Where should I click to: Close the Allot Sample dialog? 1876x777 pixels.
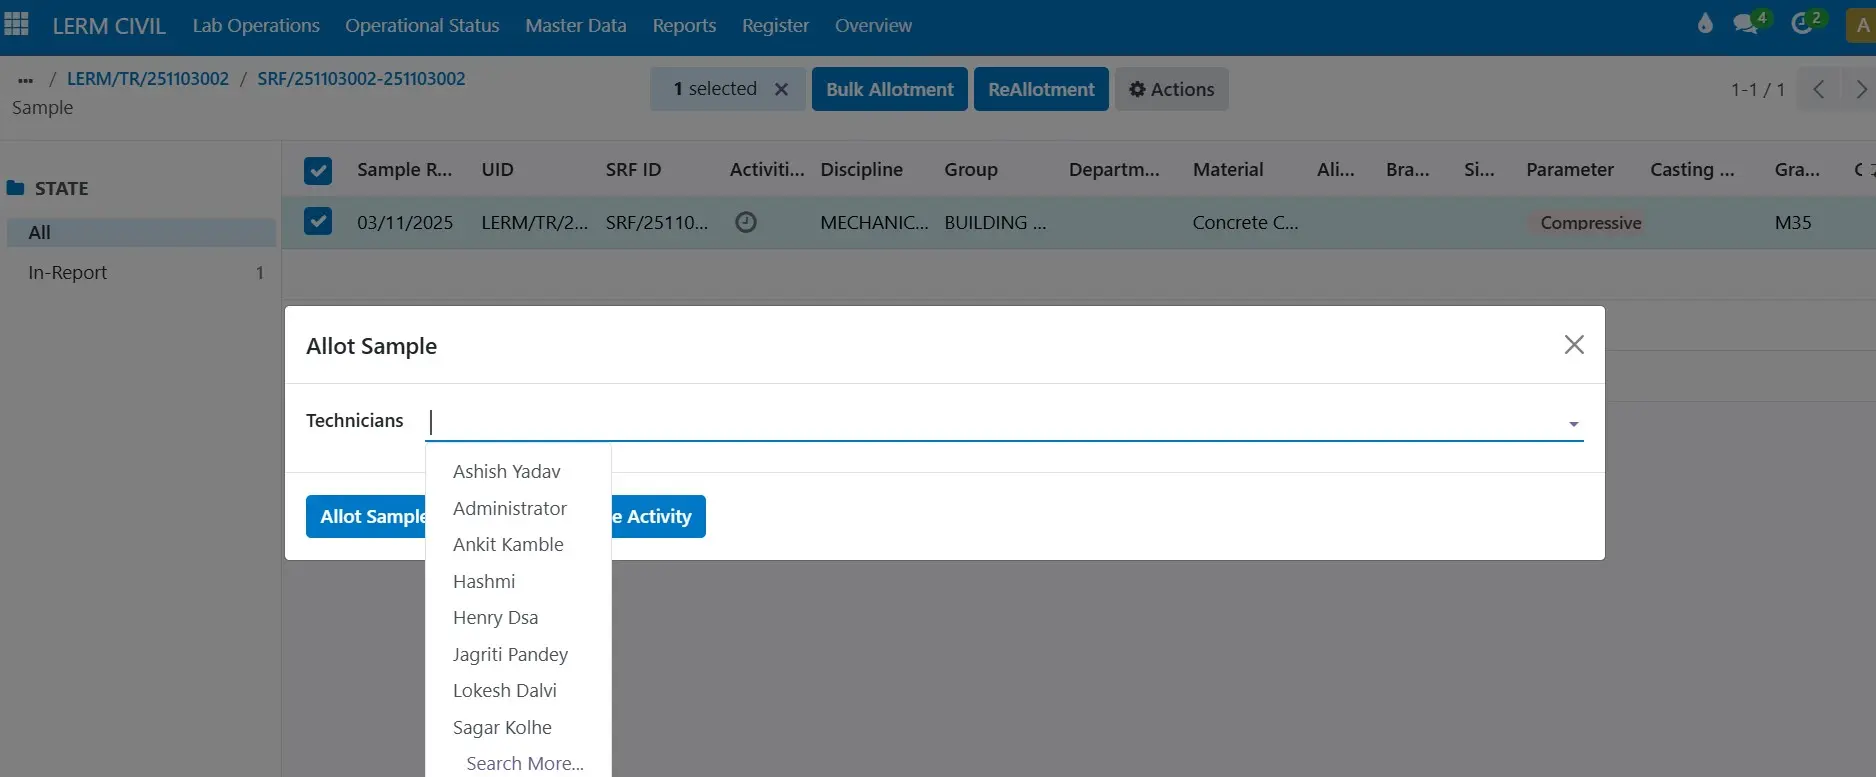coord(1573,345)
